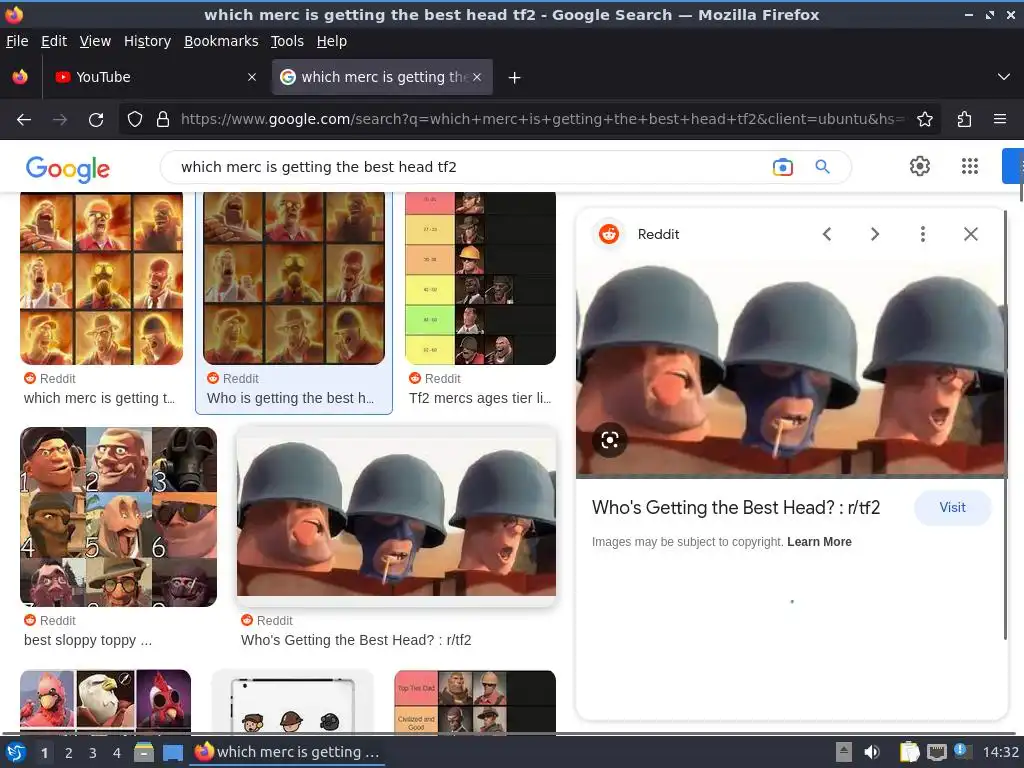The image size is (1024, 768).
Task: Show previous image in preview panel
Action: pos(827,234)
